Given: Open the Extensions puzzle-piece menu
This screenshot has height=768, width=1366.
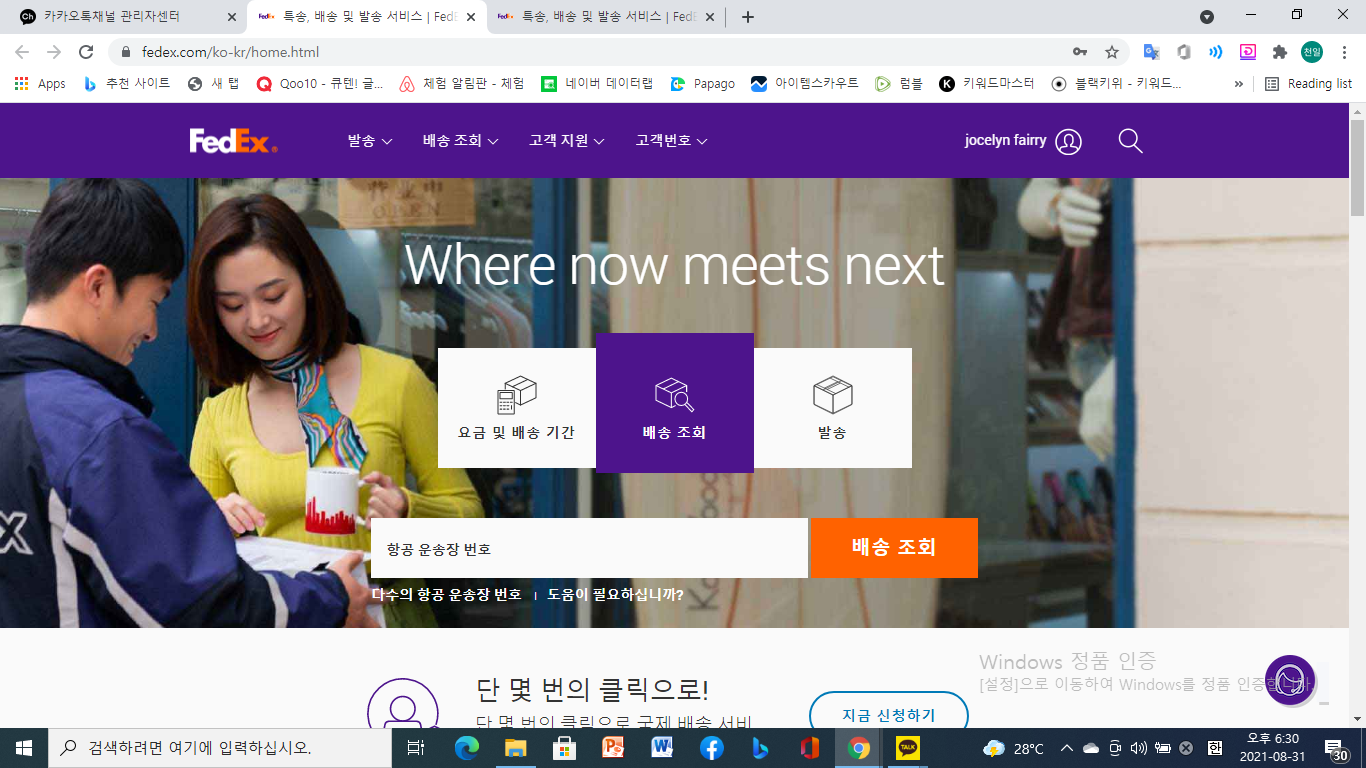Looking at the screenshot, I should (x=1279, y=52).
